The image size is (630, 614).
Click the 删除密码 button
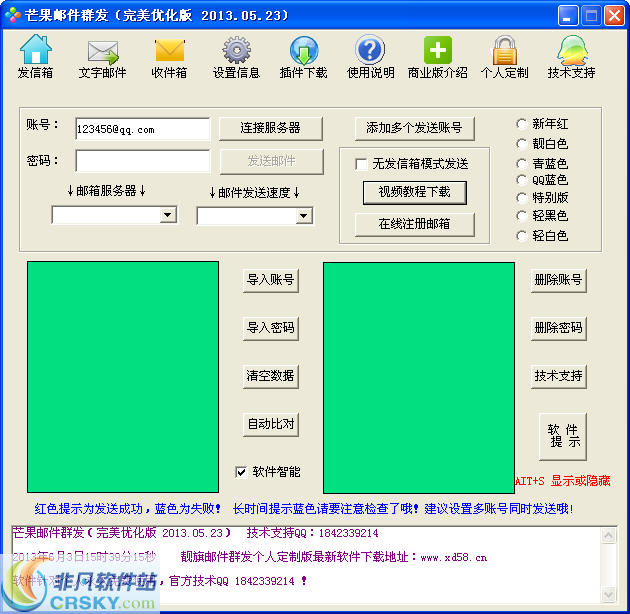(558, 328)
